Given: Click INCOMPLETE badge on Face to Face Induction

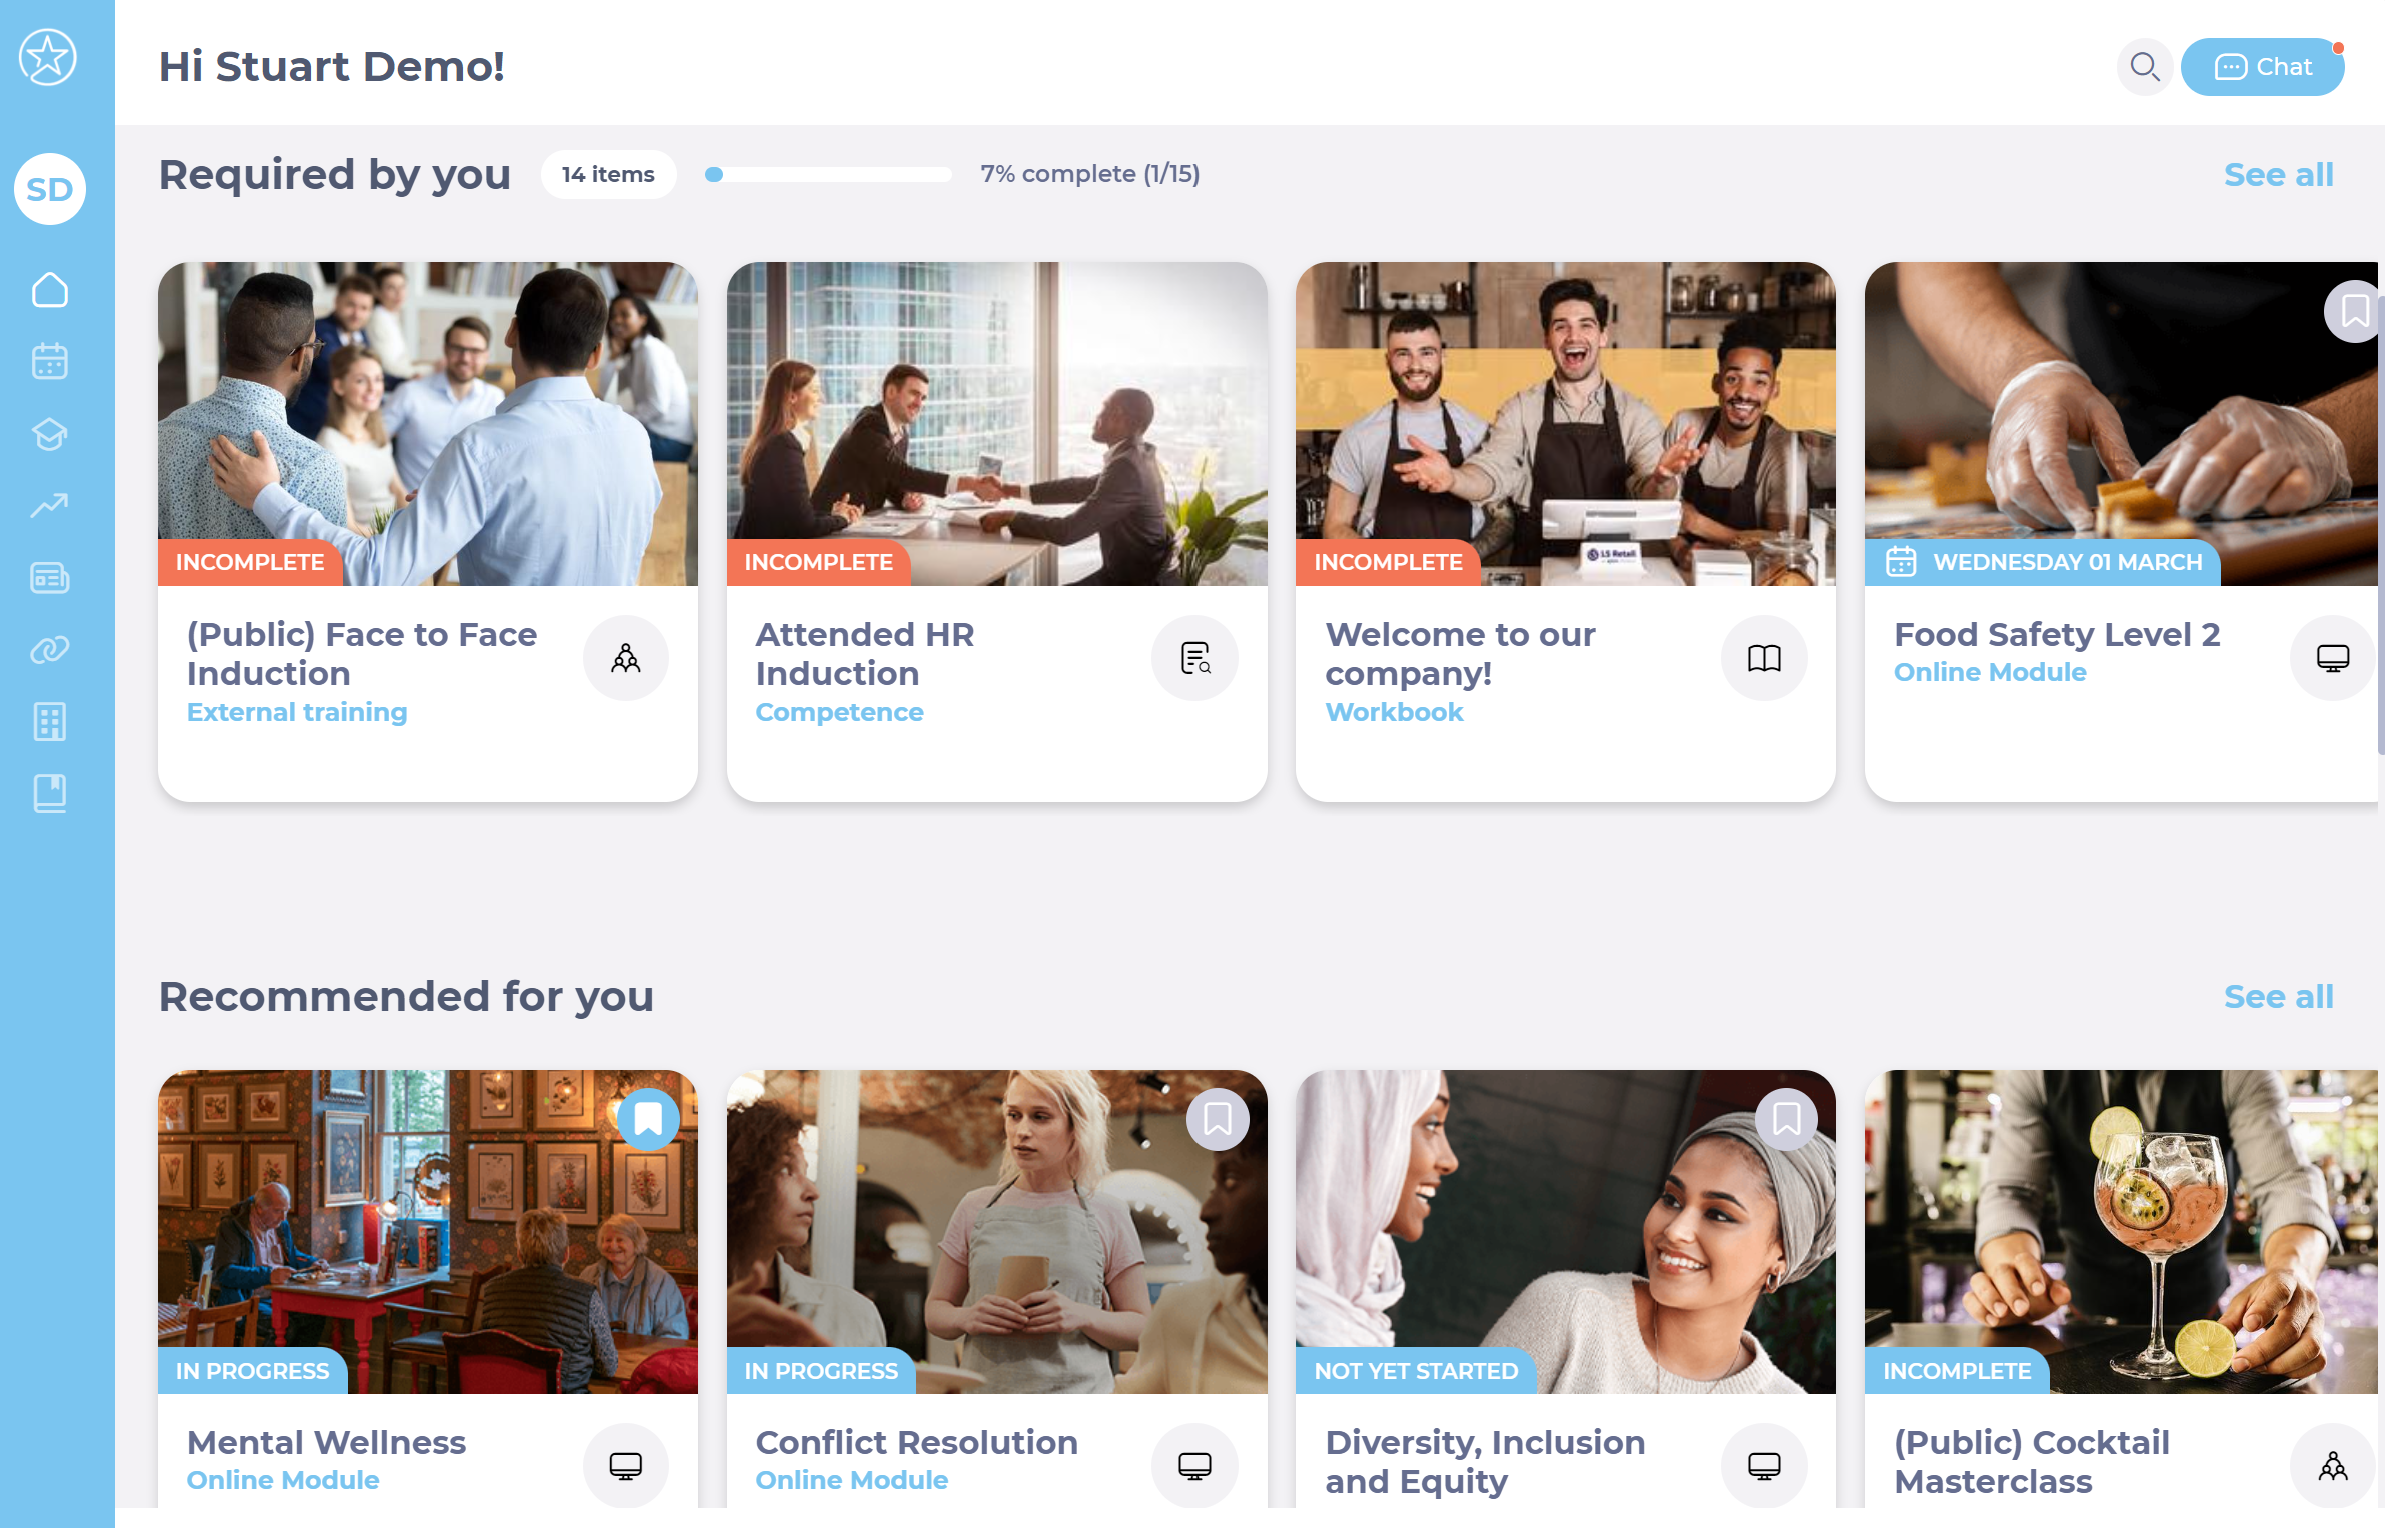Looking at the screenshot, I should (x=250, y=562).
